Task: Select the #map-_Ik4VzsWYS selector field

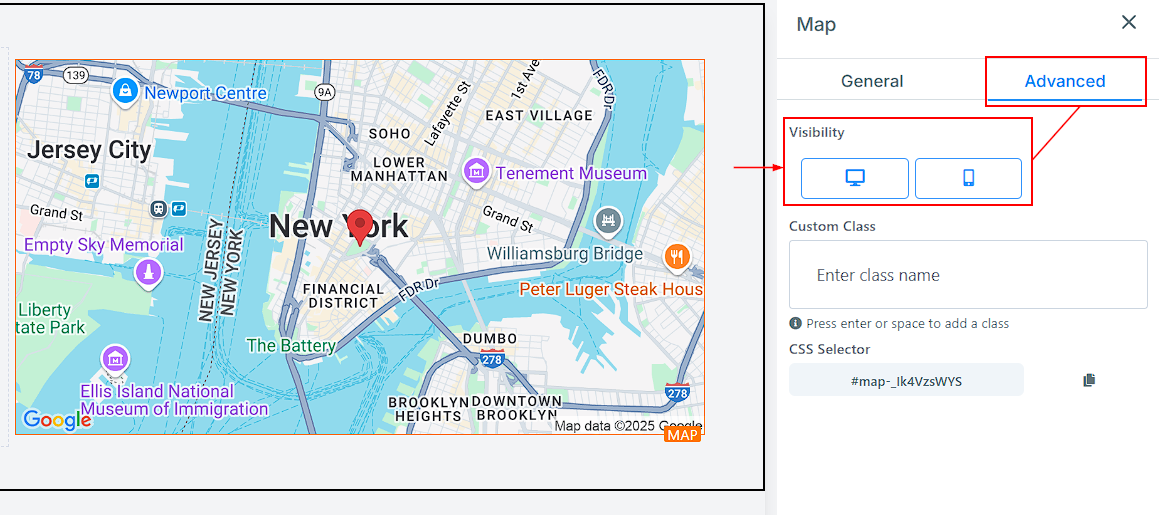Action: click(905, 380)
